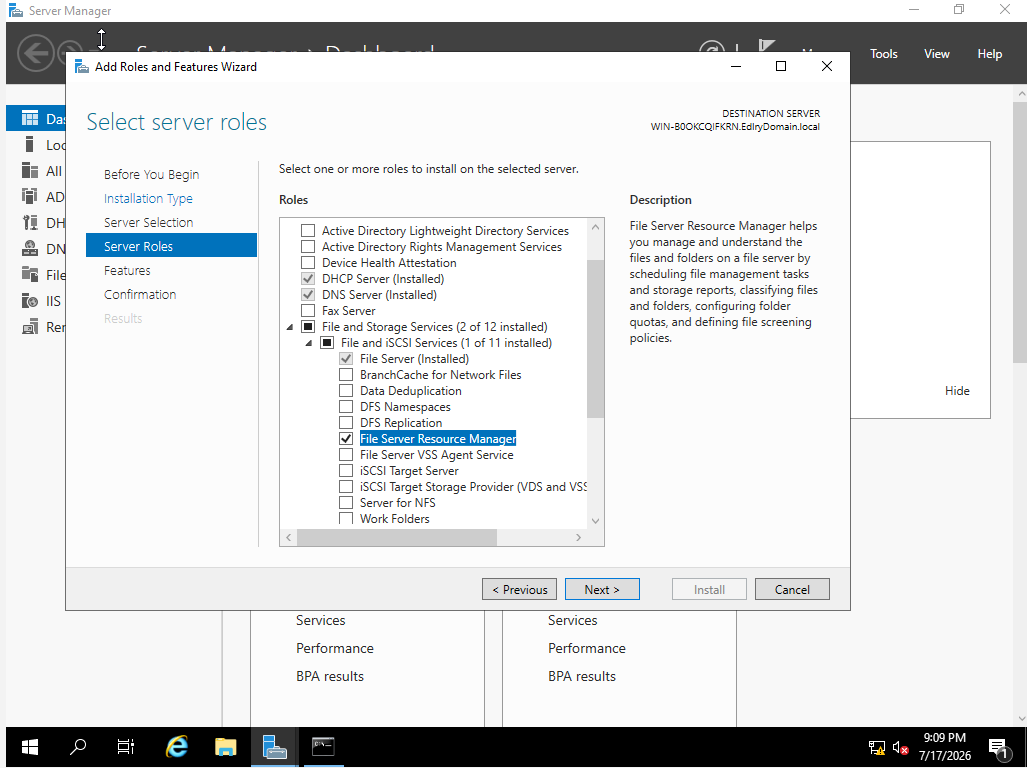Viewport: 1027px width, 768px height.
Task: Check Device Health Attestation role
Action: [x=308, y=263]
